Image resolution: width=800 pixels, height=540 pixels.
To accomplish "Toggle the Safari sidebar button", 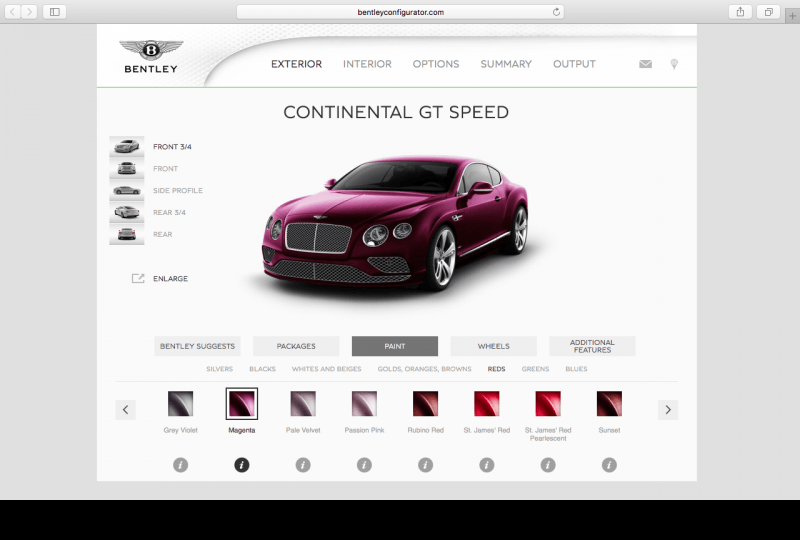I will point(55,12).
